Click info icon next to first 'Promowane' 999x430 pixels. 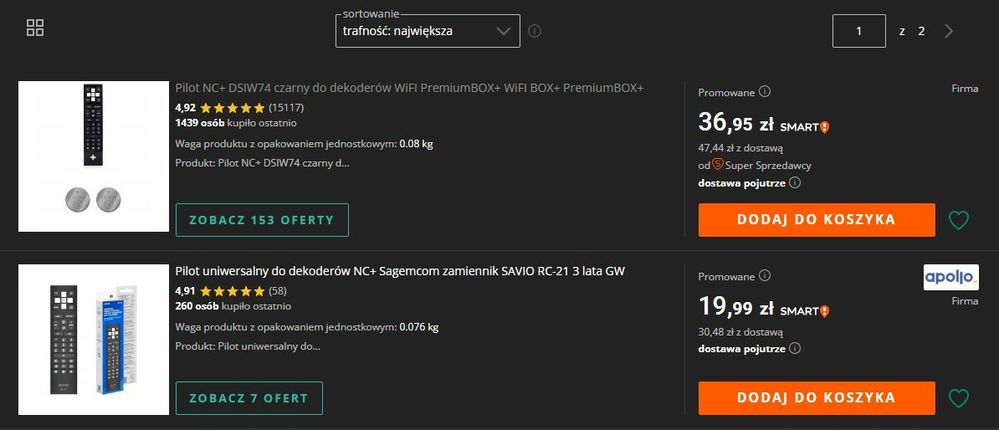[765, 92]
